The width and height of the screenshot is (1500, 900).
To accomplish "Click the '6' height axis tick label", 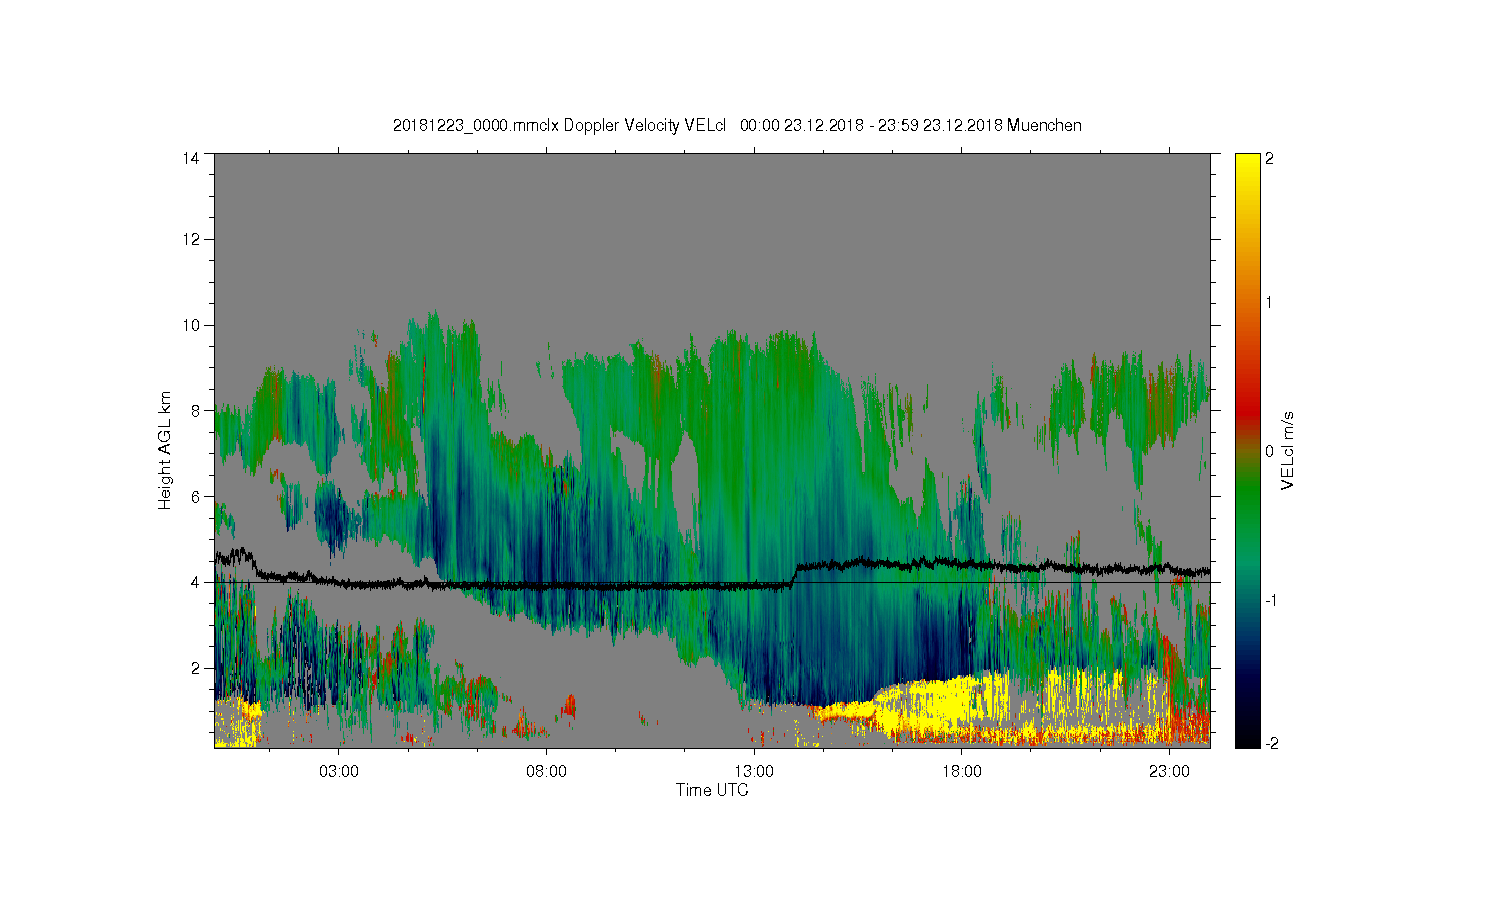I will click(196, 496).
